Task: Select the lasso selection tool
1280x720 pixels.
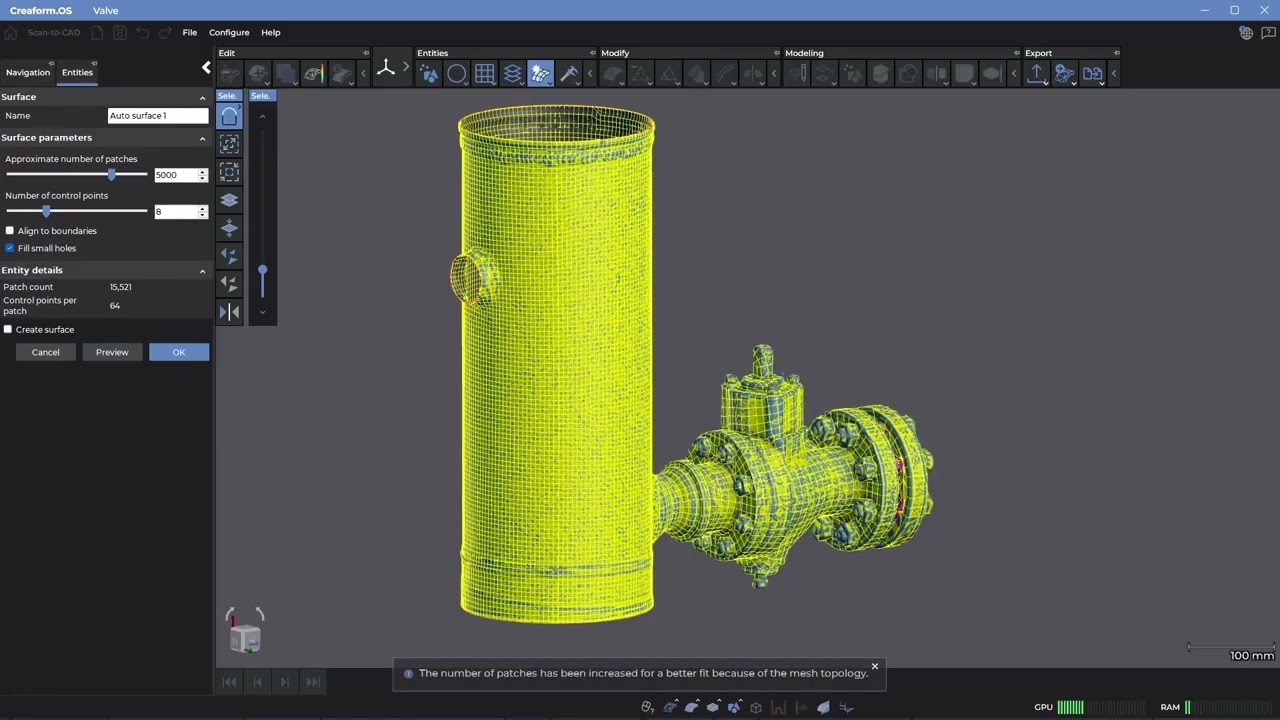Action: coord(229,116)
